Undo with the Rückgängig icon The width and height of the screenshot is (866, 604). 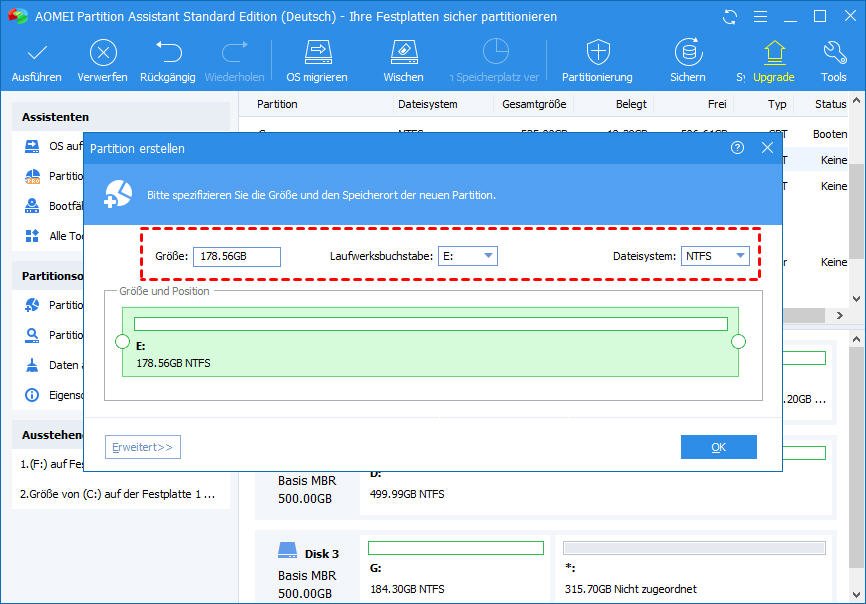[168, 52]
